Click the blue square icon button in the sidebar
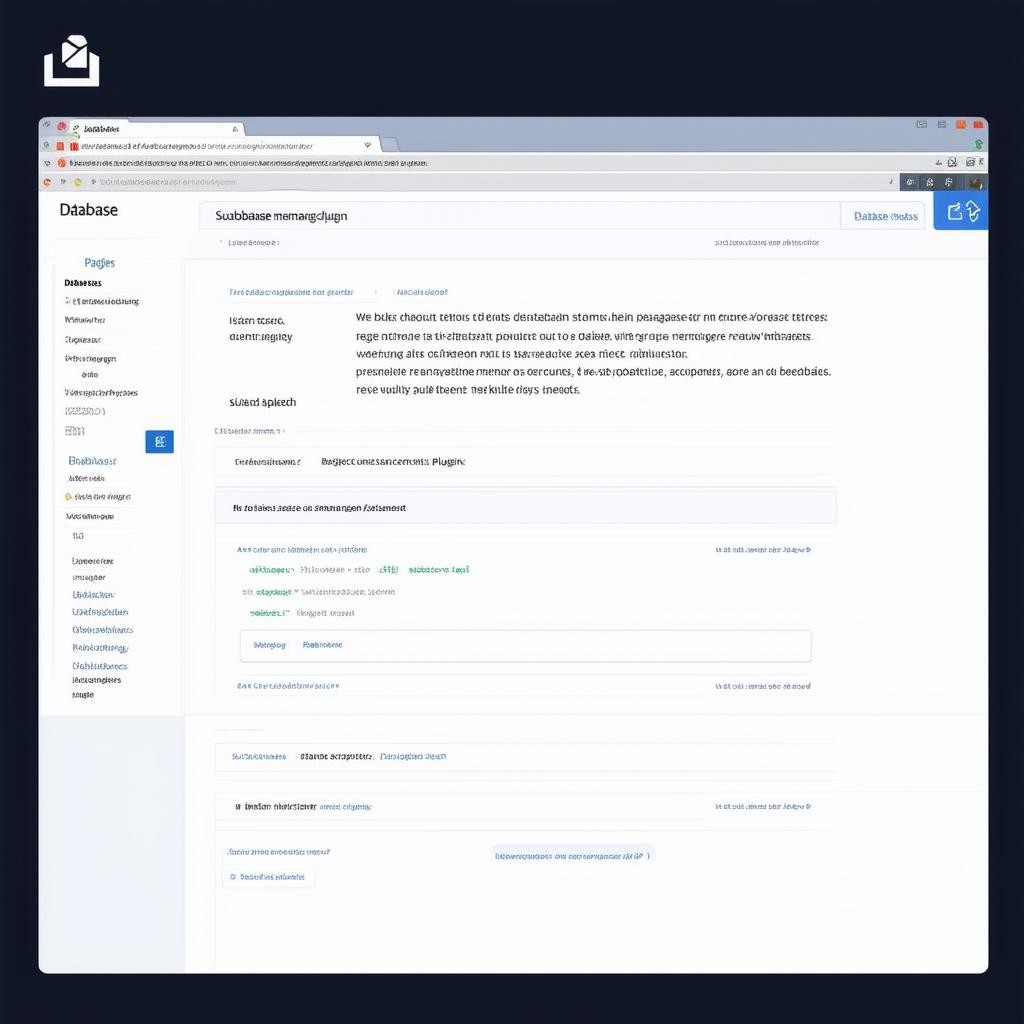 159,442
